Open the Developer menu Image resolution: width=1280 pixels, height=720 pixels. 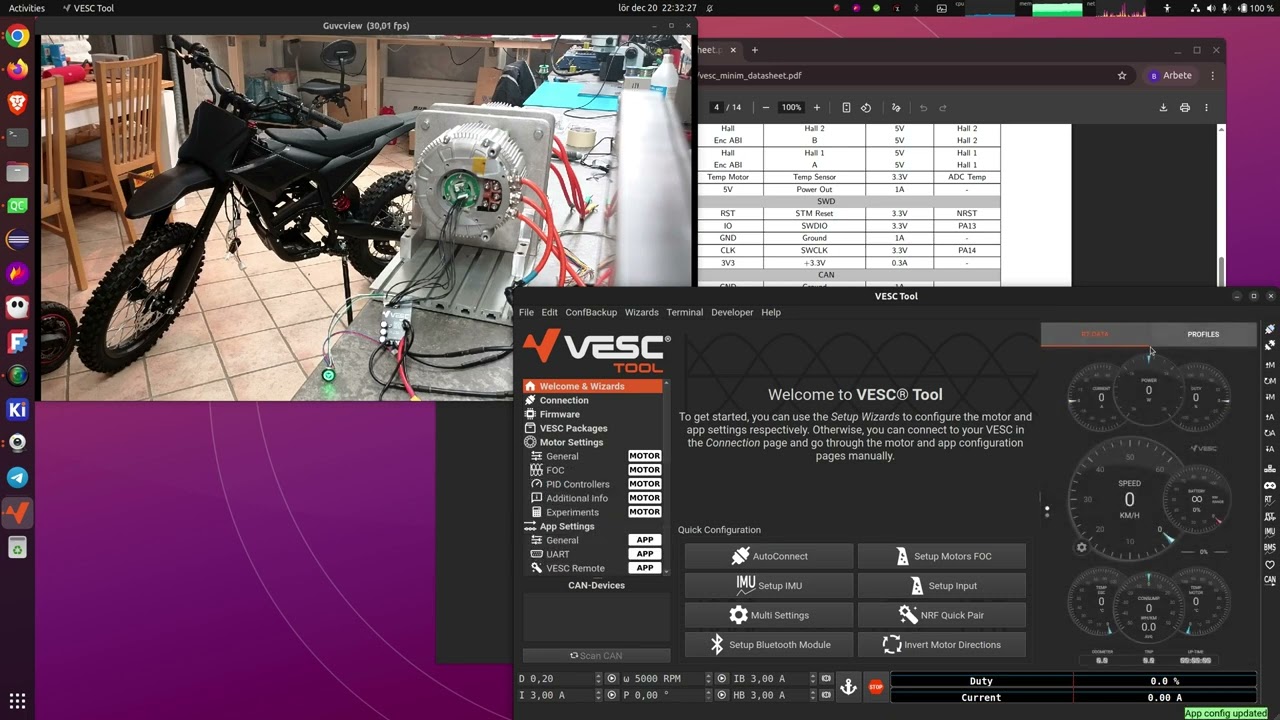(x=732, y=312)
